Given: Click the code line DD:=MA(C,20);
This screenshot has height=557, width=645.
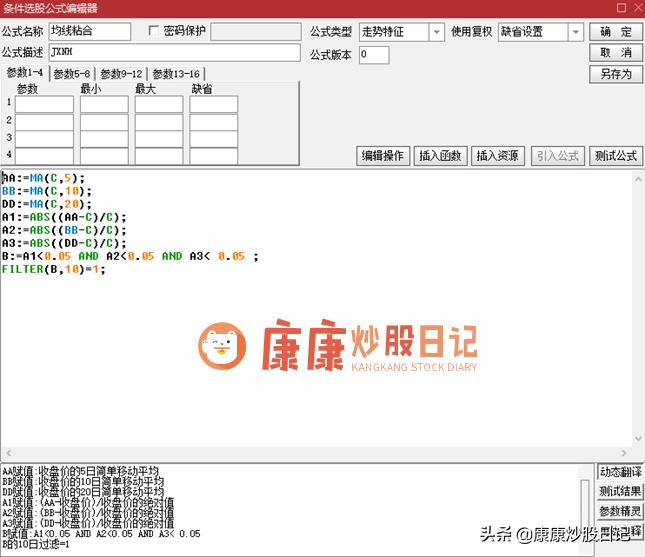Looking at the screenshot, I should tap(47, 204).
